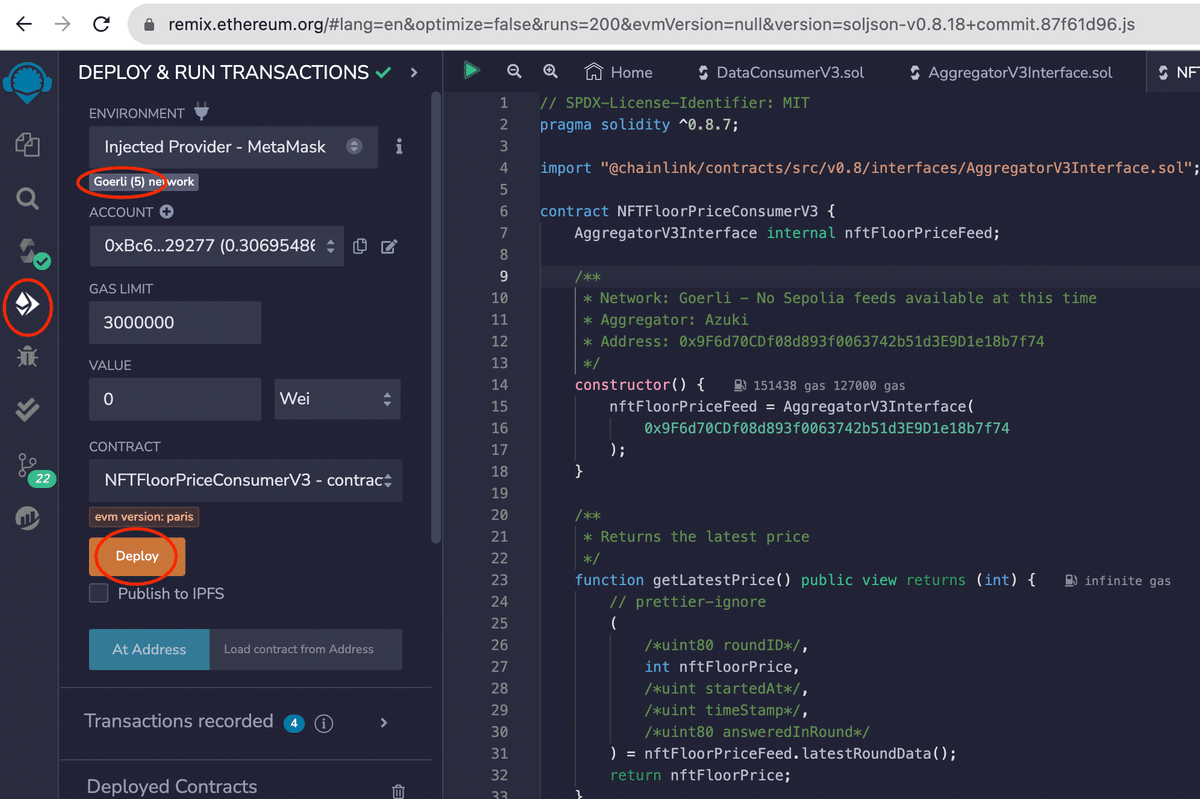1200x799 pixels.
Task: Click the 'Aggregator: Azuki' comment line
Action: pos(665,320)
